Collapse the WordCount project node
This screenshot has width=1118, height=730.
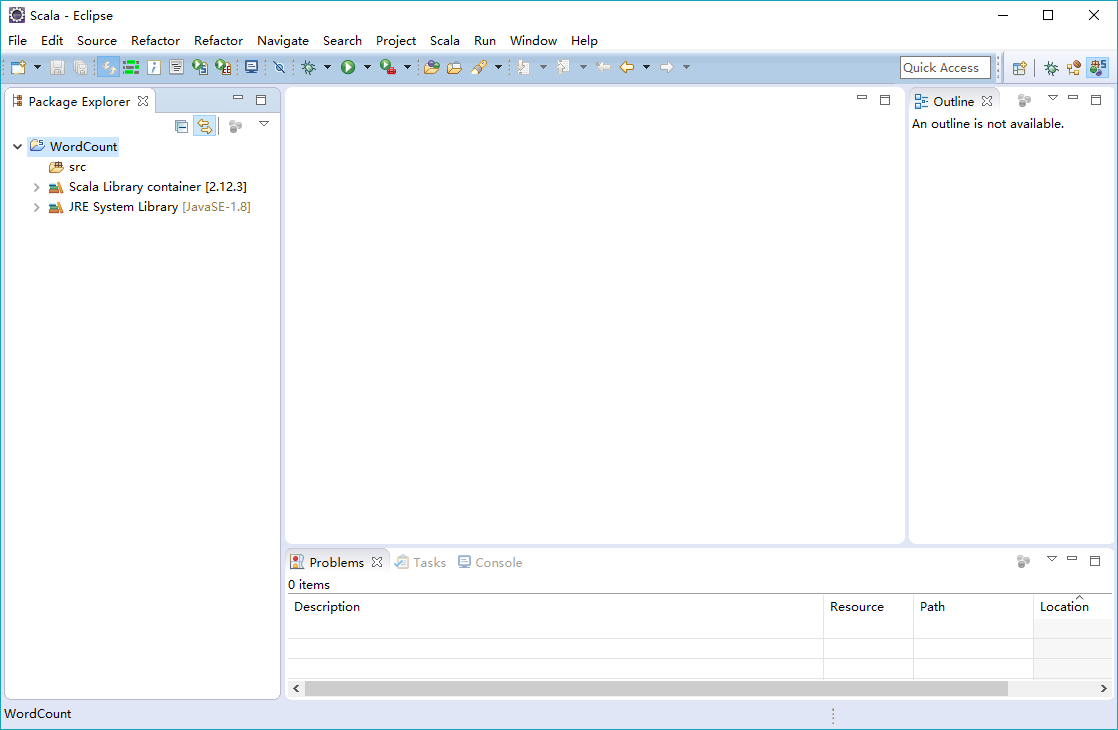17,146
